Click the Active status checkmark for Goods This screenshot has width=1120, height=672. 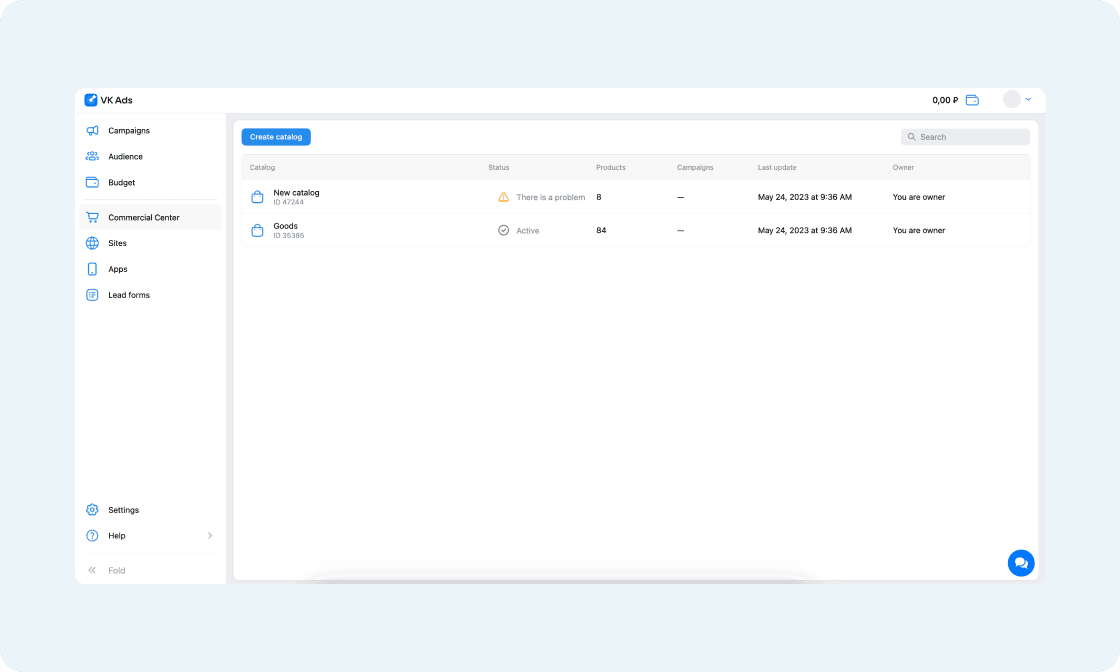[504, 230]
